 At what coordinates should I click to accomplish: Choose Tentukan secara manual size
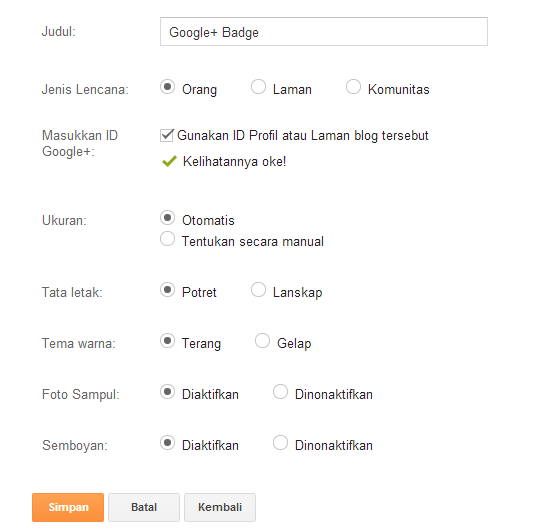(x=167, y=239)
